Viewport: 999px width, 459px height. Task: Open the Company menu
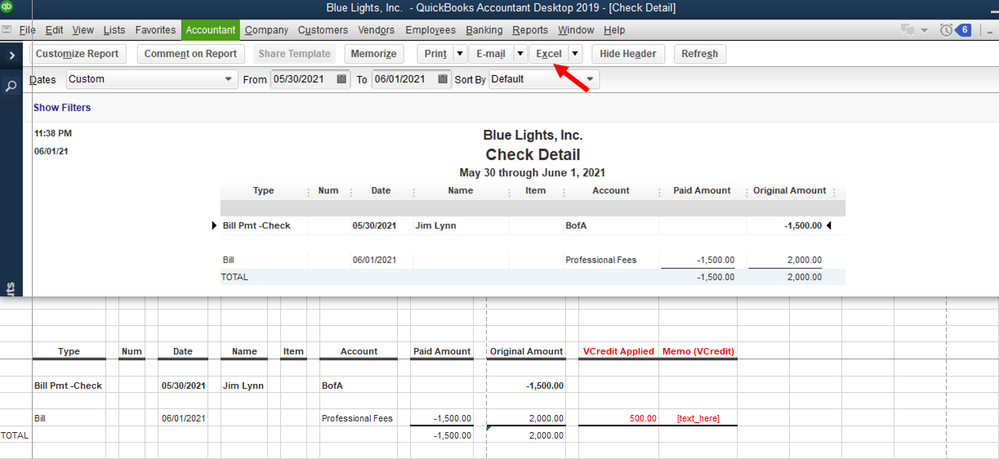click(266, 30)
